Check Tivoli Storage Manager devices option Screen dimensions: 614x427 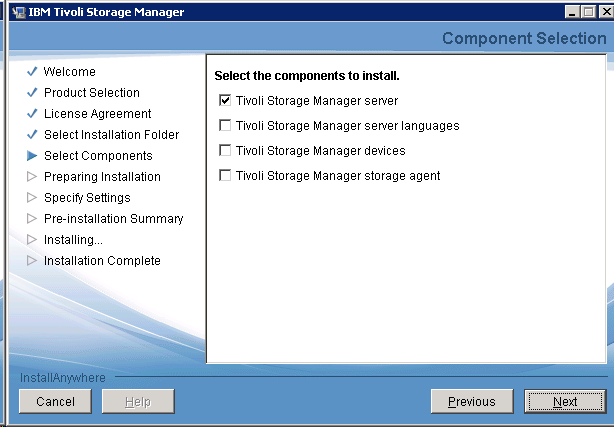click(225, 151)
